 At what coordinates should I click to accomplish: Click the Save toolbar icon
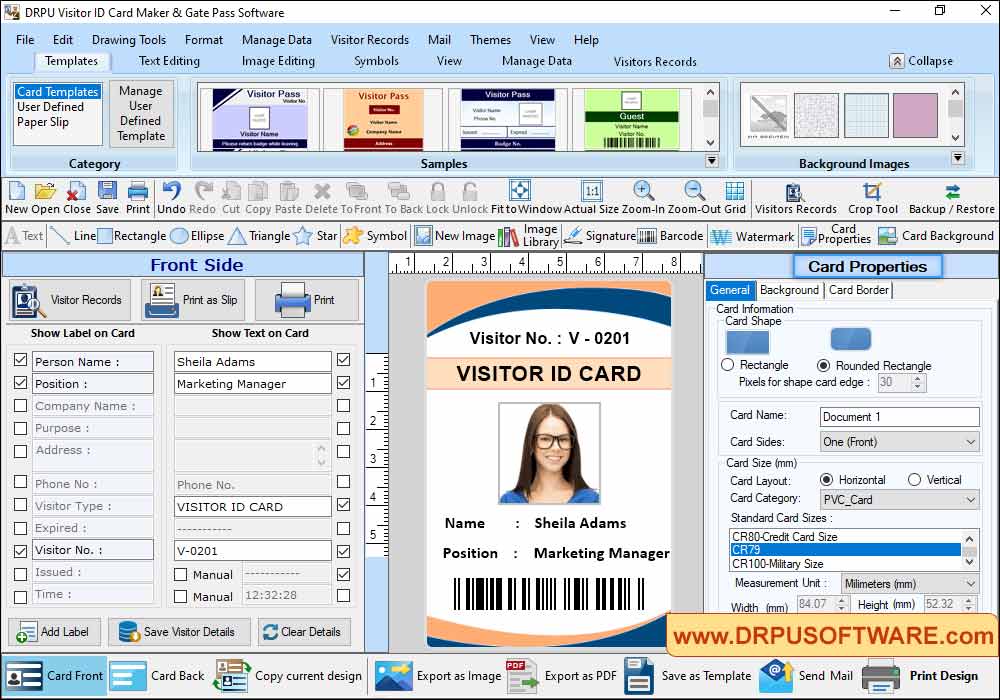[107, 198]
